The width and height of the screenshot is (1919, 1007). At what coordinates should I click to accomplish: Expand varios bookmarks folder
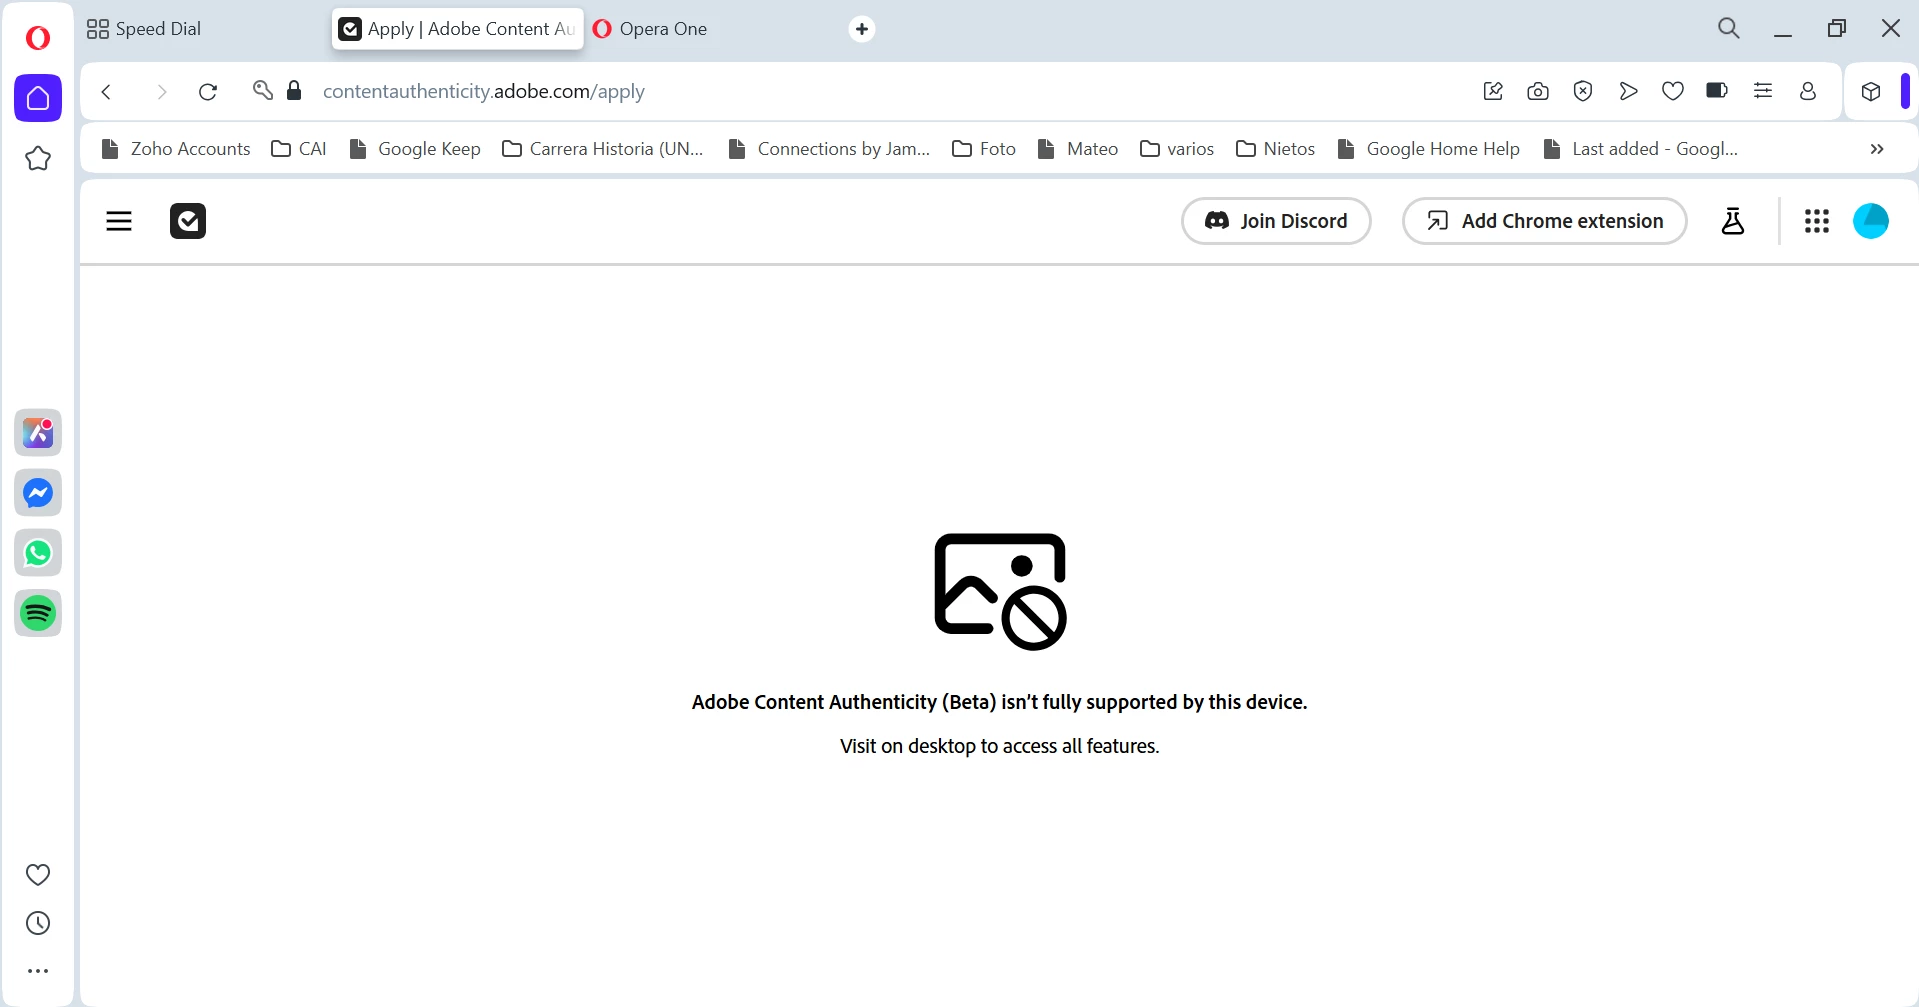click(x=1177, y=149)
